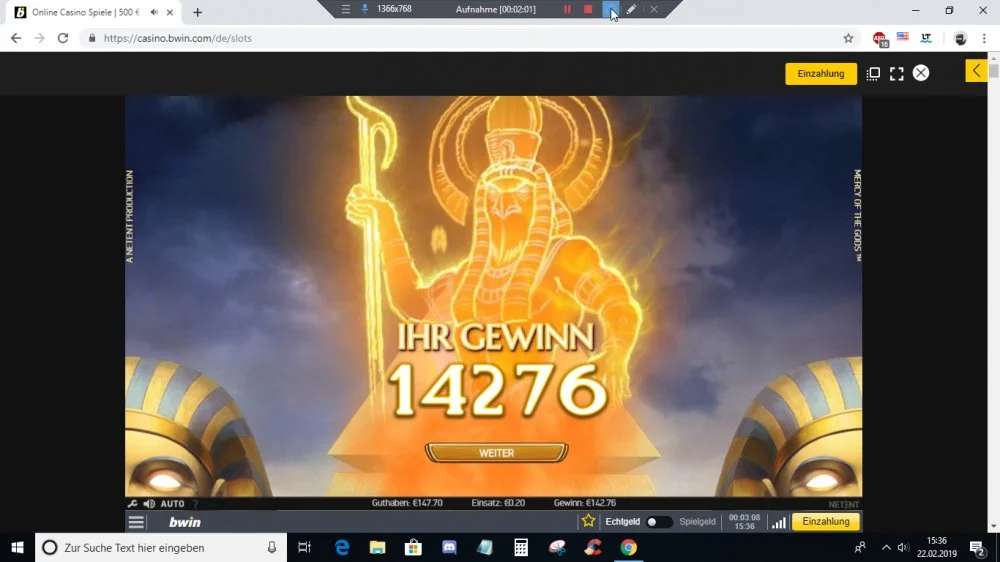Toggle the Echtgeld/Spielgeld switch
1000x562 pixels.
[x=659, y=522]
